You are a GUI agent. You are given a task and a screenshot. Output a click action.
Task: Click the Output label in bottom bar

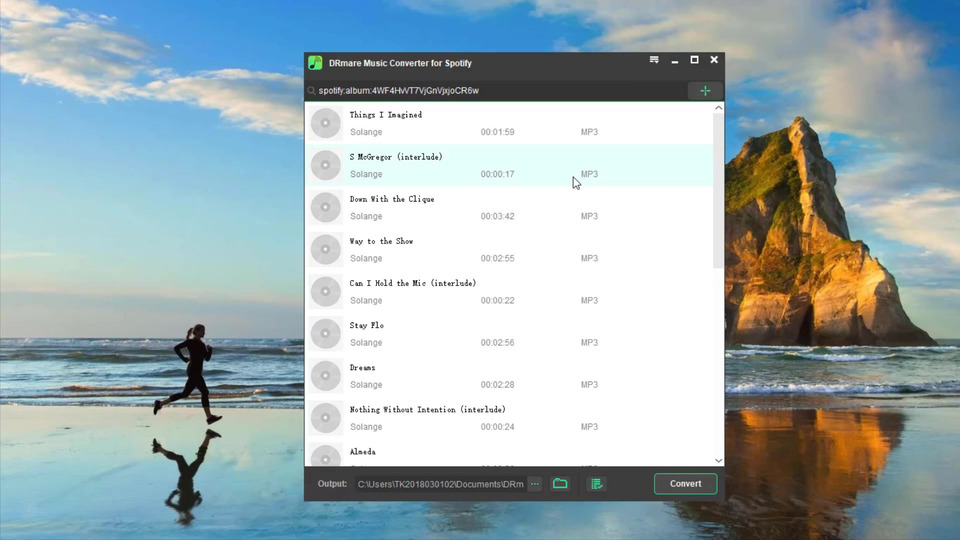click(x=332, y=484)
